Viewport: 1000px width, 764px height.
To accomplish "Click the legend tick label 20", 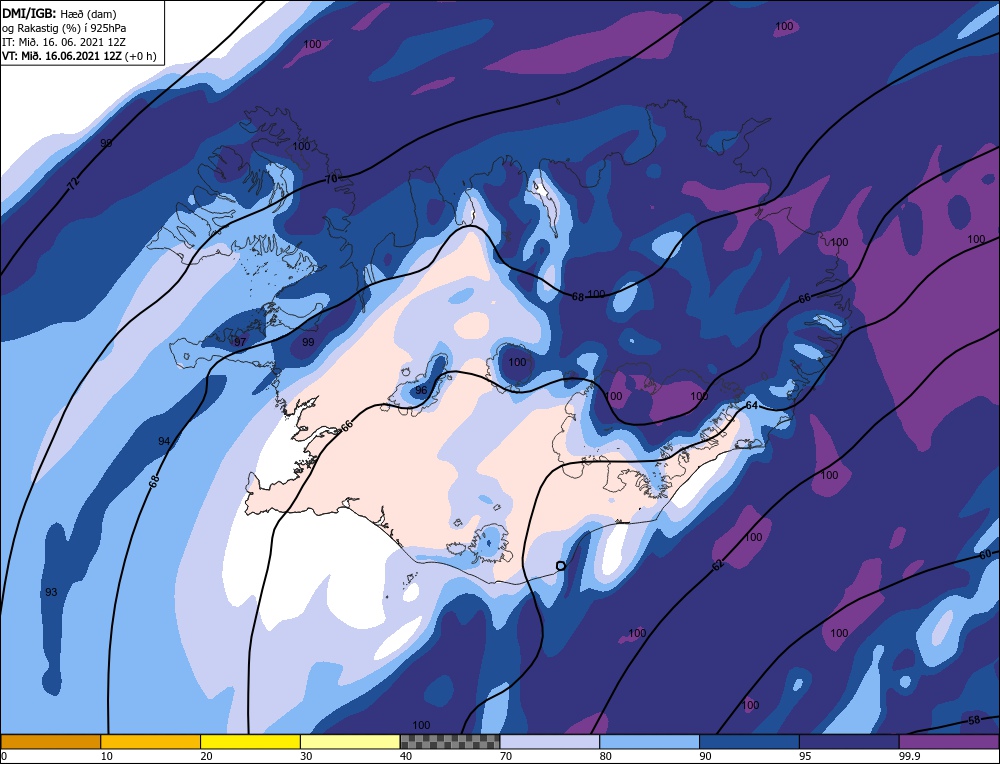I will [206, 756].
